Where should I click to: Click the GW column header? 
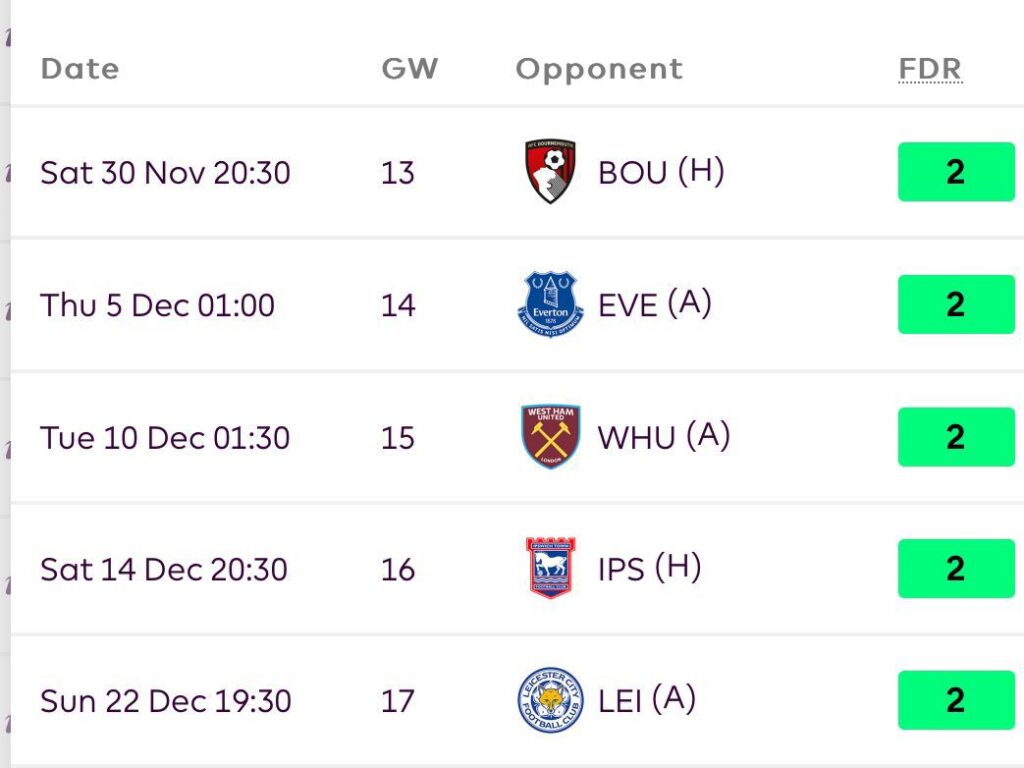tap(409, 69)
